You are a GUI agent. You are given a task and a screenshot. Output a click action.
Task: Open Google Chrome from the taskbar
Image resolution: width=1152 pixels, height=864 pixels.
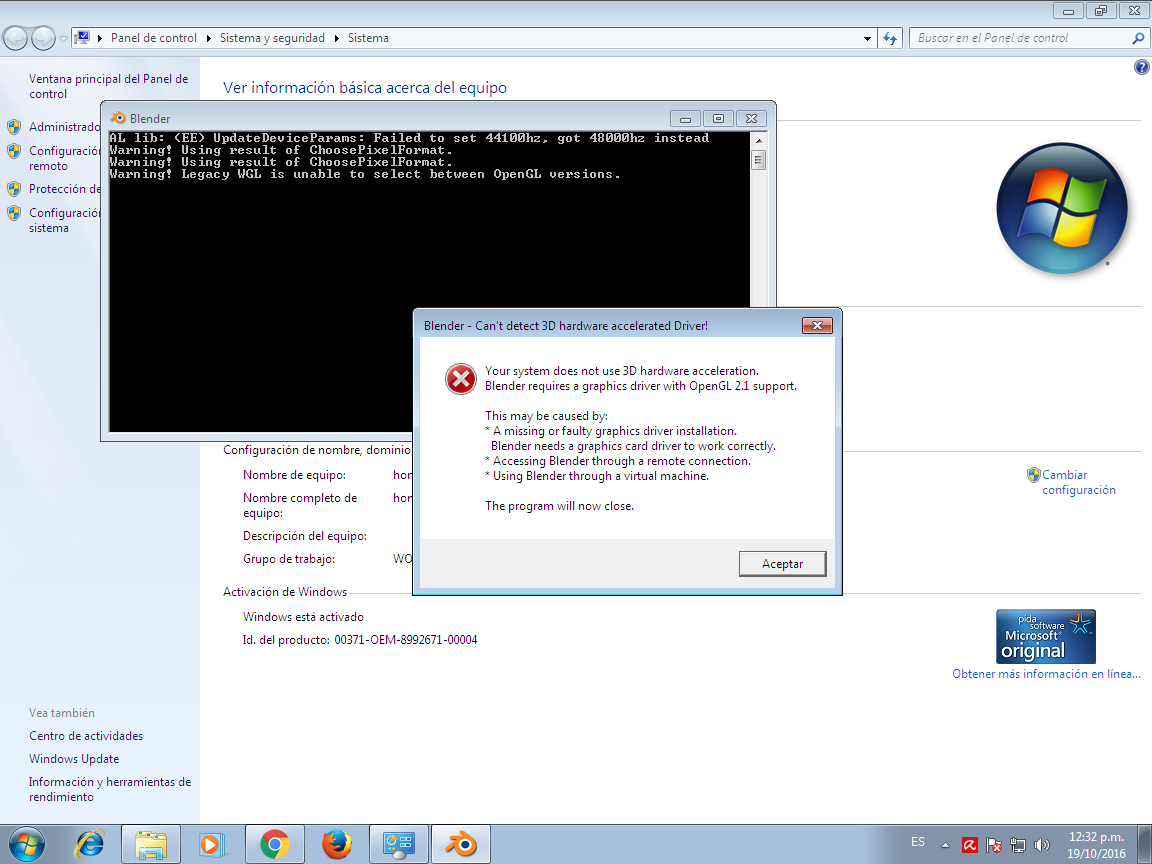pyautogui.click(x=275, y=844)
